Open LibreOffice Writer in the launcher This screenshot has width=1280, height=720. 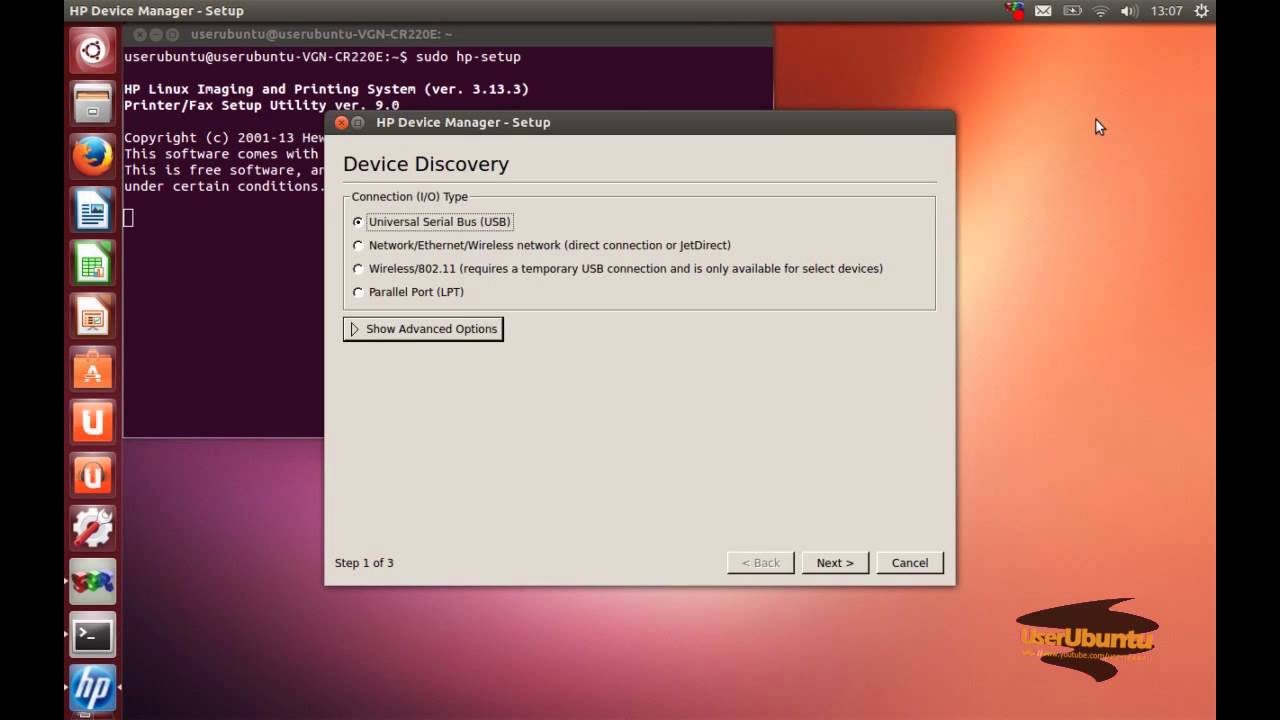pyautogui.click(x=92, y=210)
